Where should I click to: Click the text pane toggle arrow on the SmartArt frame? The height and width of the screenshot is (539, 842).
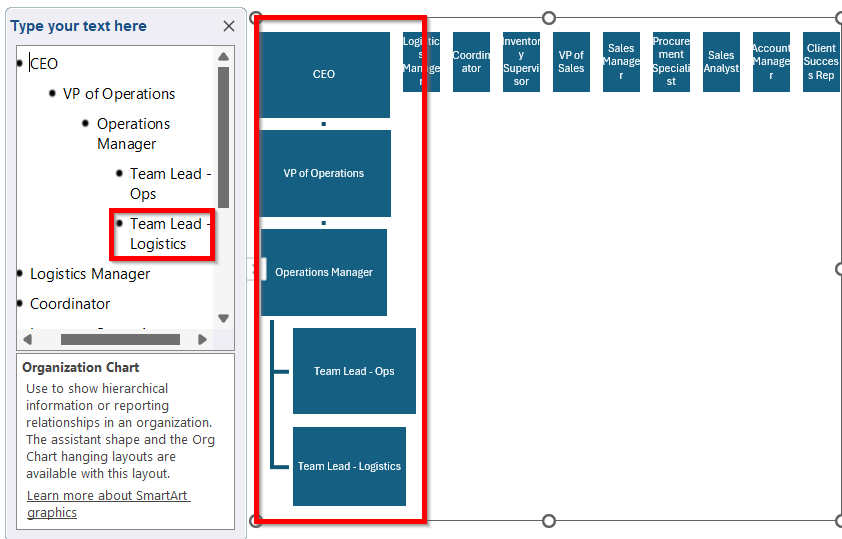click(x=259, y=269)
